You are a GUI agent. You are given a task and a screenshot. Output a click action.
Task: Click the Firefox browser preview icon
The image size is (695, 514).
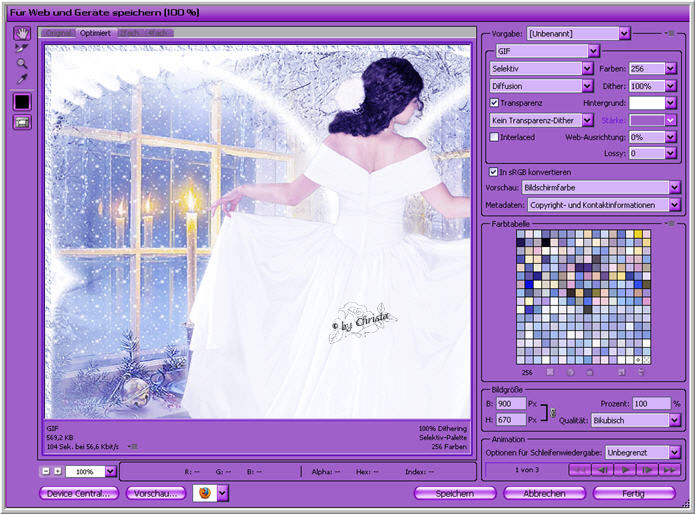[x=204, y=493]
